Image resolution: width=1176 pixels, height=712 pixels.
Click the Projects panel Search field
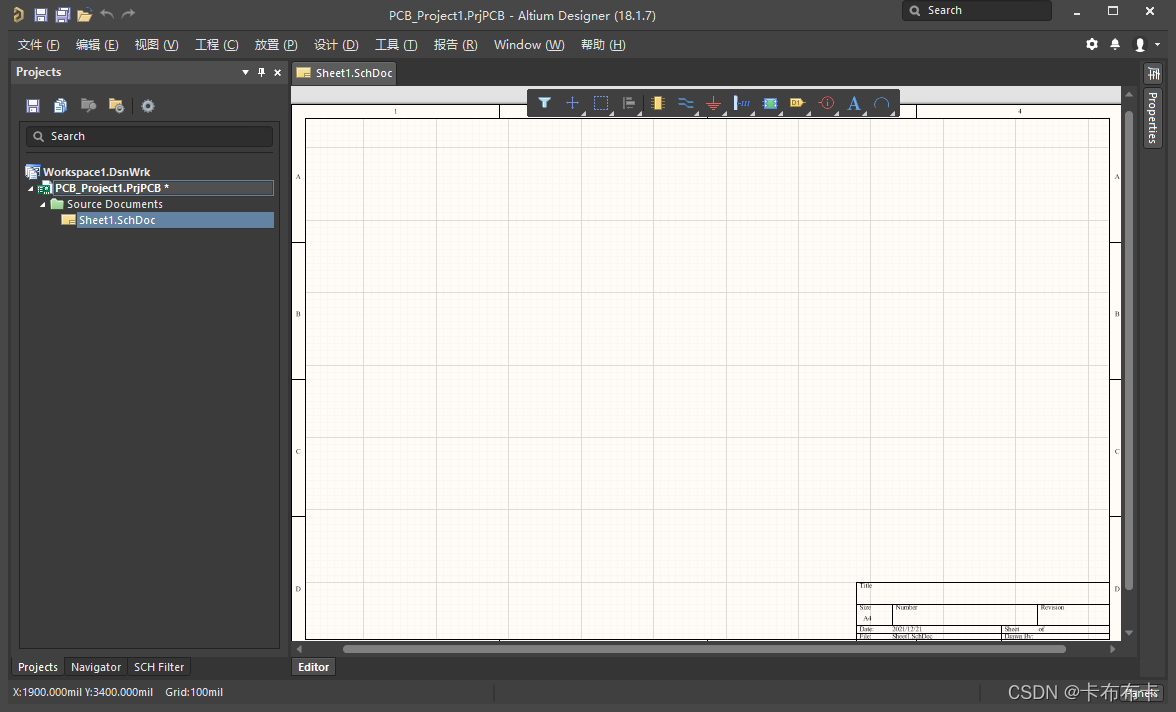tap(150, 136)
